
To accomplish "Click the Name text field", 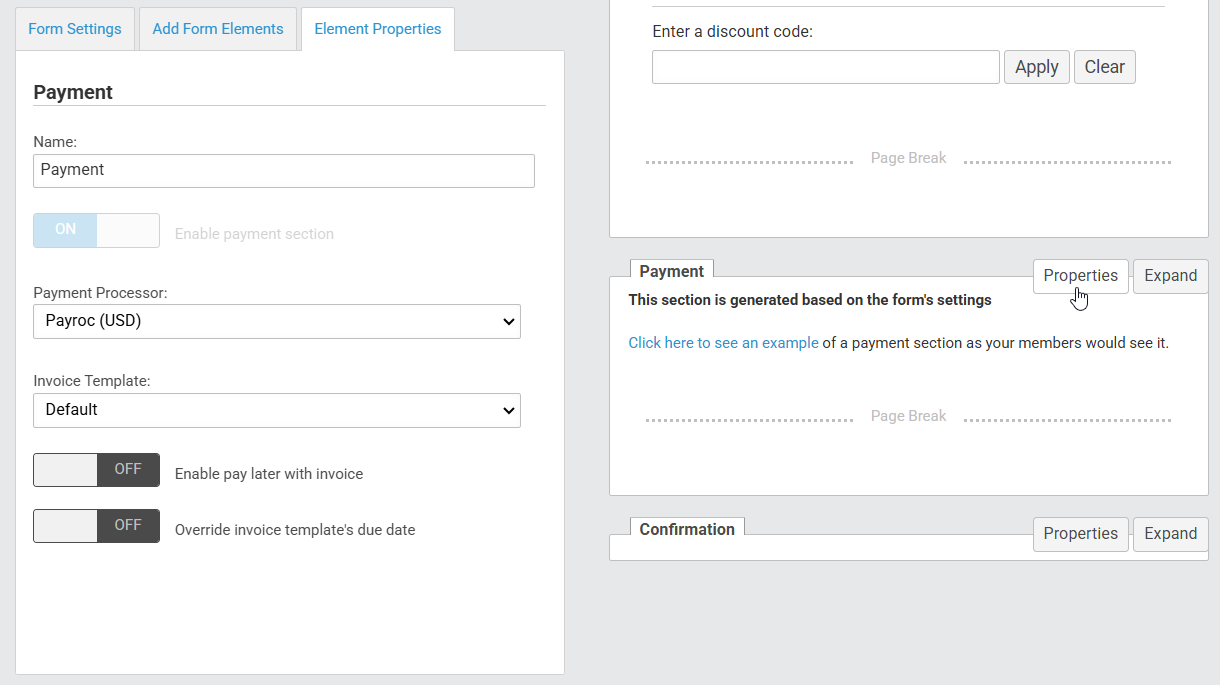I will coord(284,170).
